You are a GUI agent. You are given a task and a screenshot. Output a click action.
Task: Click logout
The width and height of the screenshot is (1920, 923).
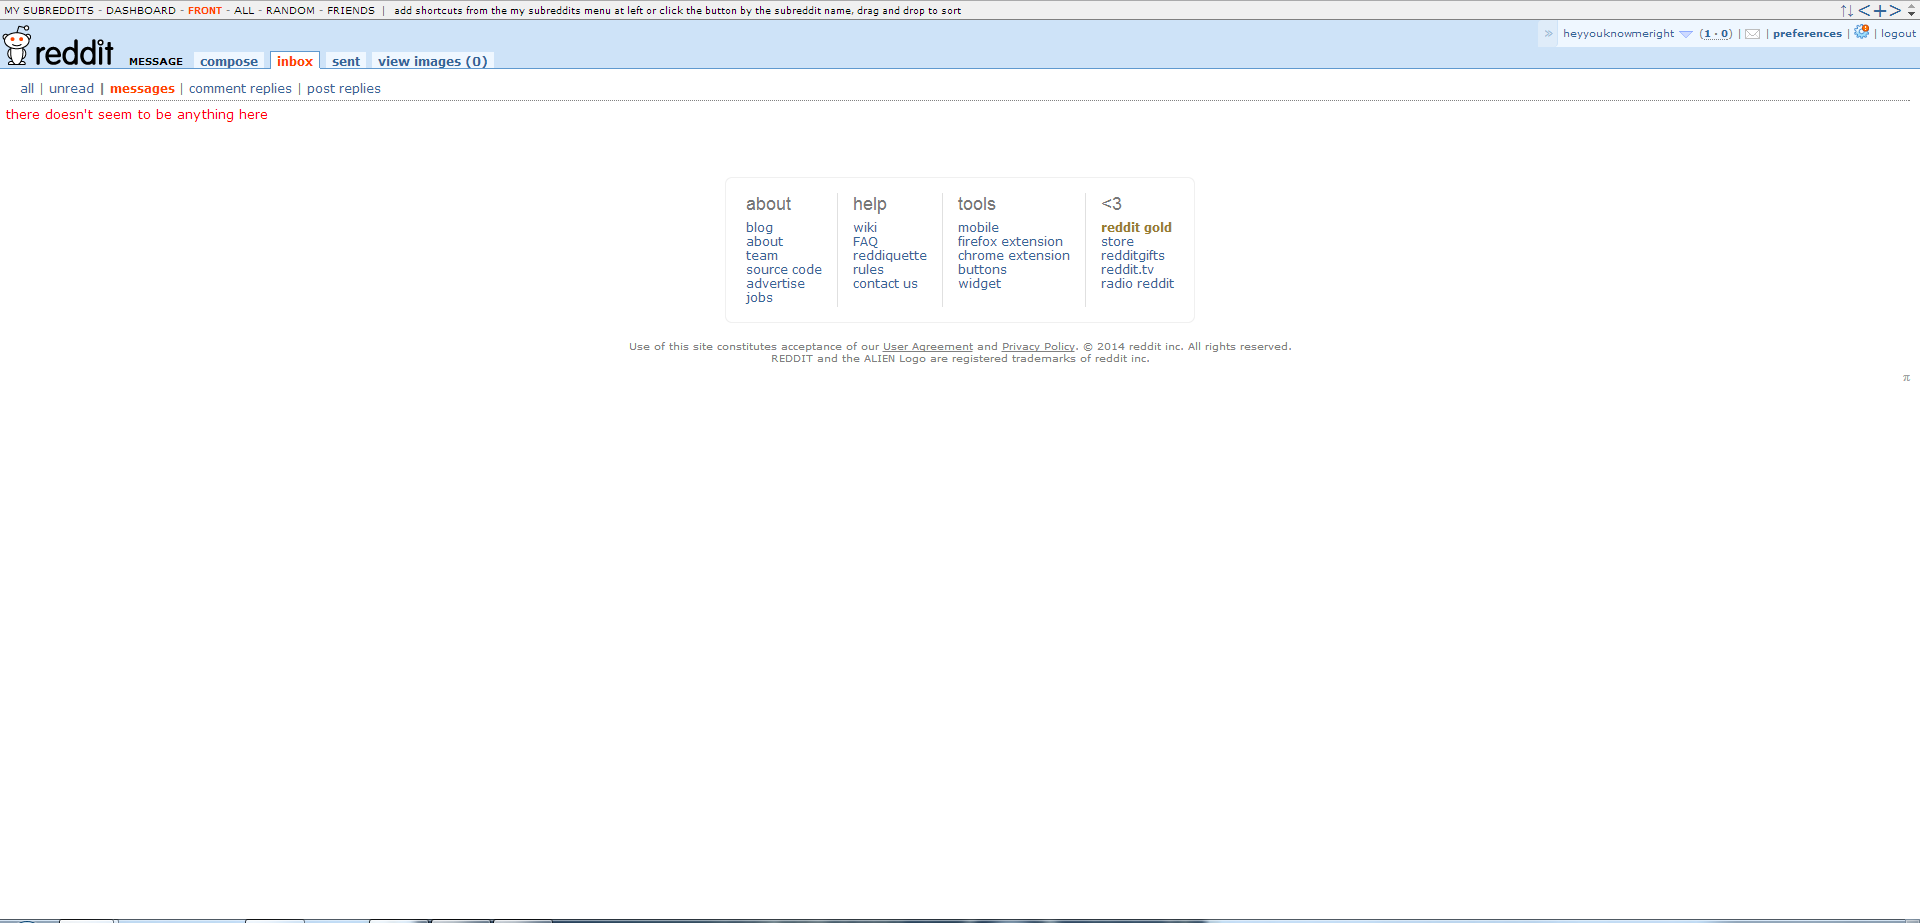1898,34
